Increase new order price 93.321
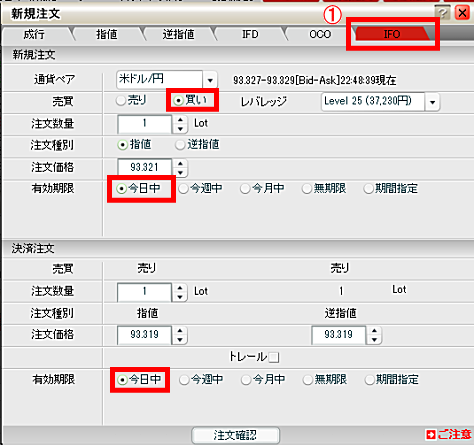474x446 pixels. [x=180, y=164]
